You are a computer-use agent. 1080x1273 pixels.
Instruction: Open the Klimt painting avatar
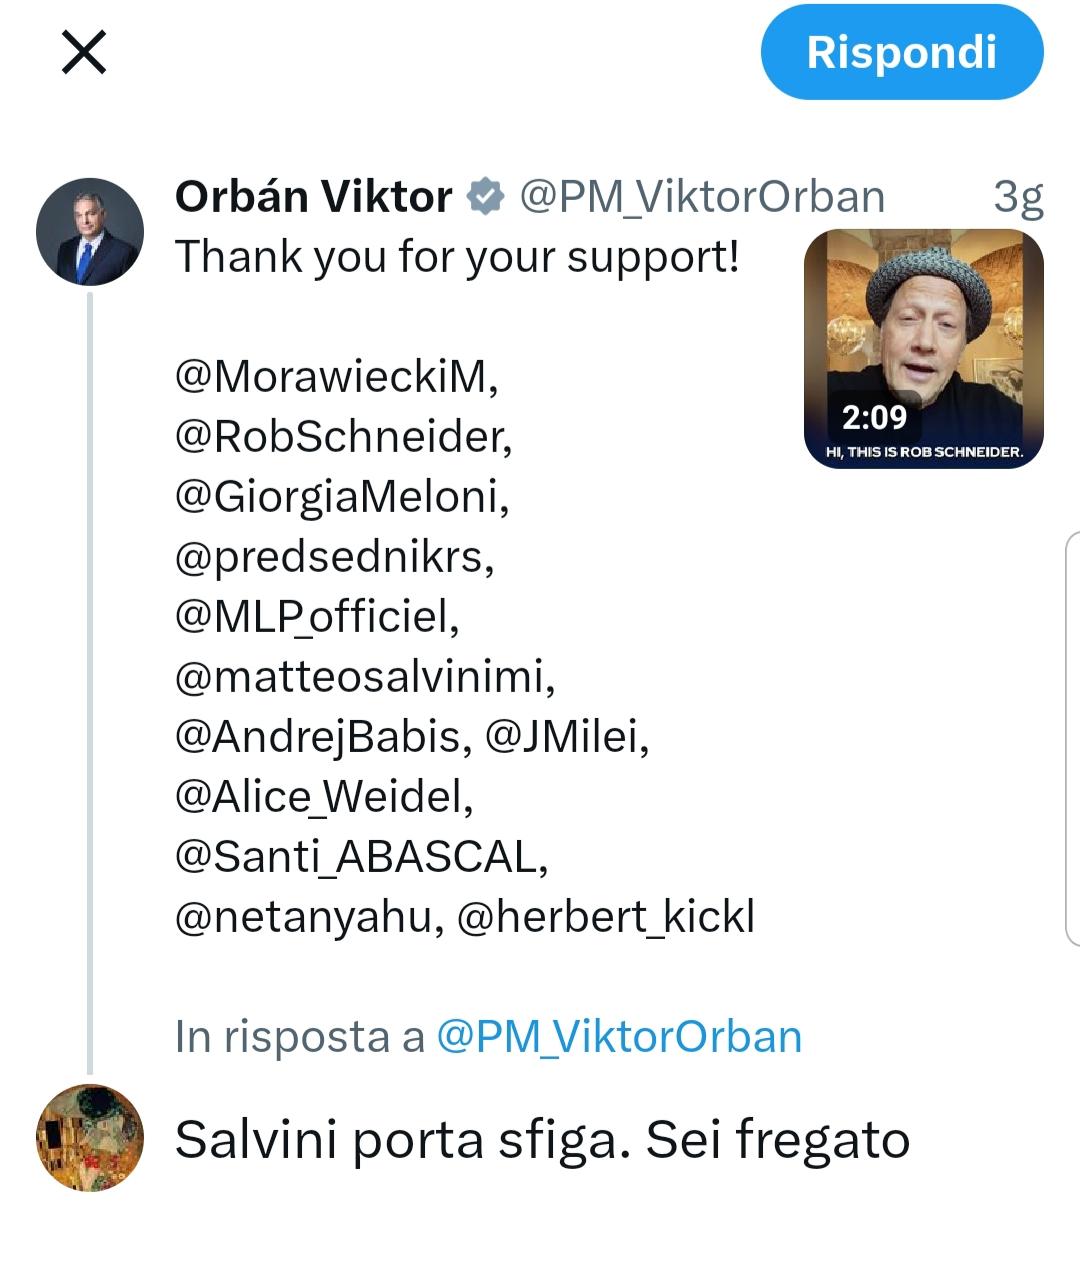[90, 1138]
